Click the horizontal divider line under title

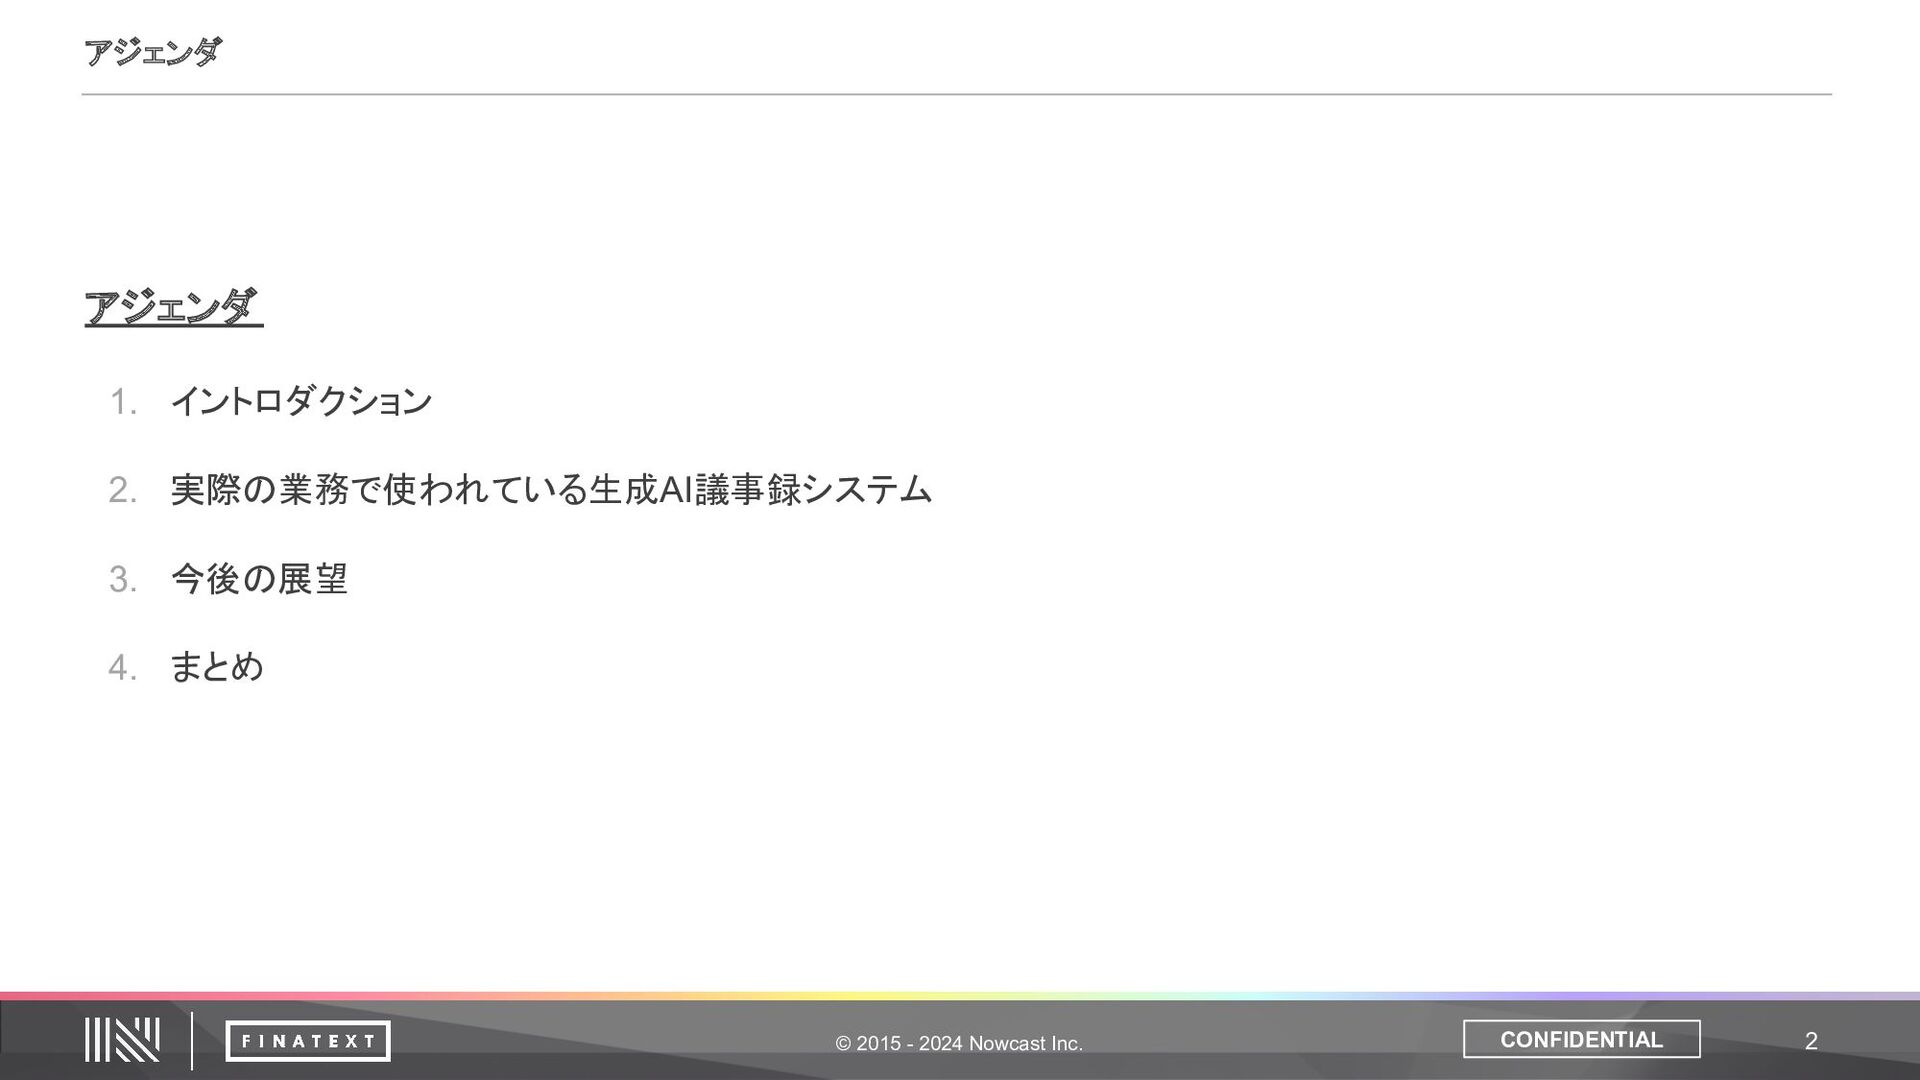click(956, 95)
